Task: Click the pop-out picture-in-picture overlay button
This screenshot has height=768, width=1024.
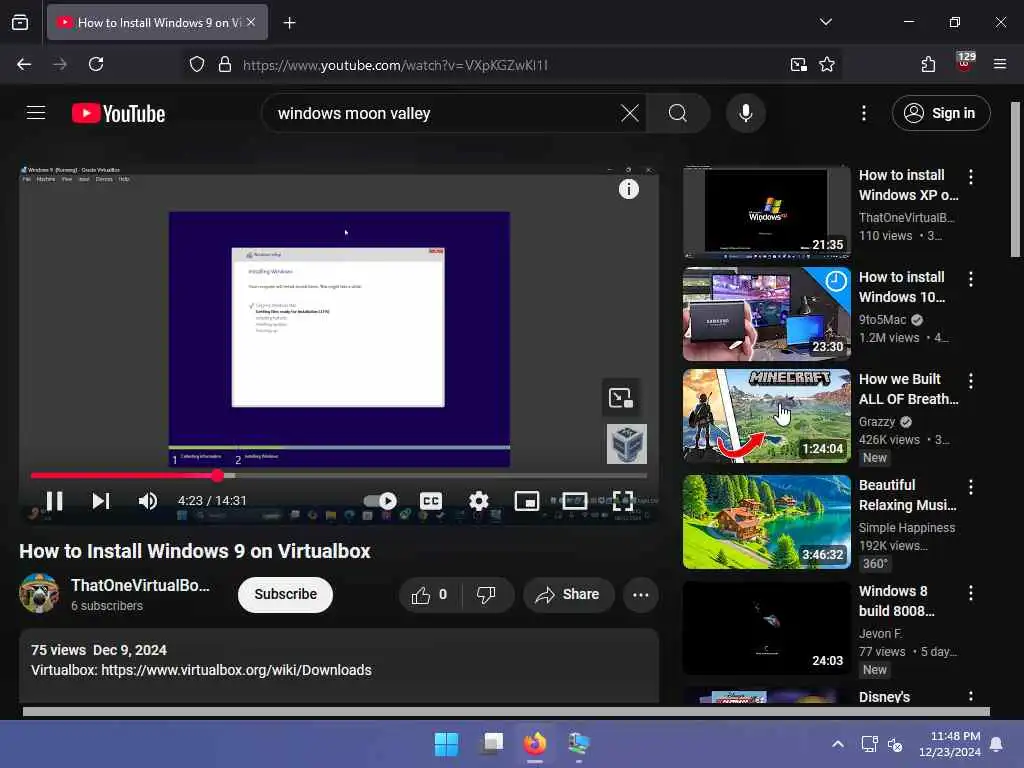Action: (620, 397)
